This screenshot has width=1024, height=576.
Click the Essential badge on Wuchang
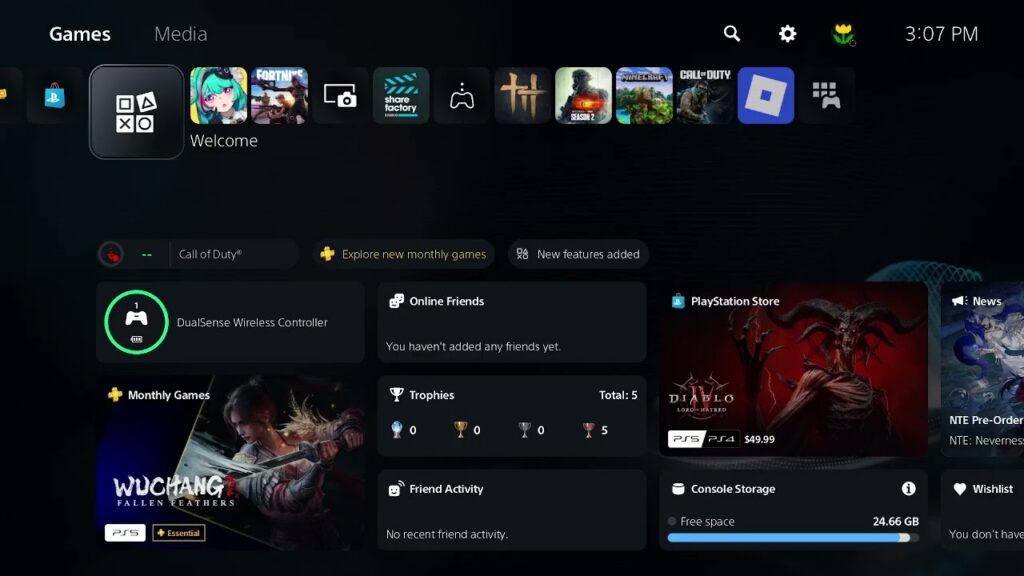pyautogui.click(x=179, y=533)
